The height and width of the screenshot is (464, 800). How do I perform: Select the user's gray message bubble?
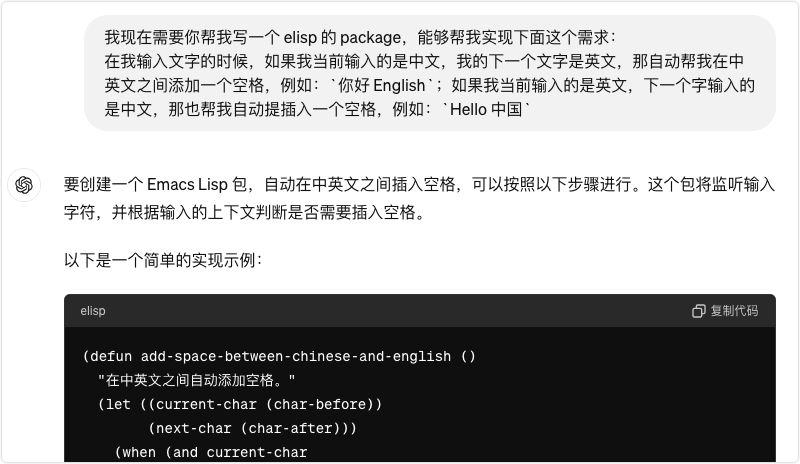pyautogui.click(x=430, y=73)
